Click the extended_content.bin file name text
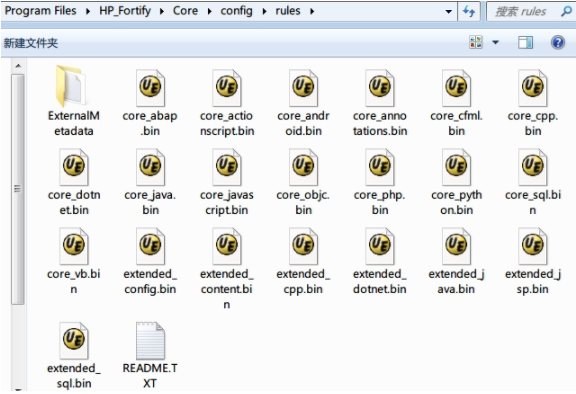The height and width of the screenshot is (394, 576). pos(227,289)
